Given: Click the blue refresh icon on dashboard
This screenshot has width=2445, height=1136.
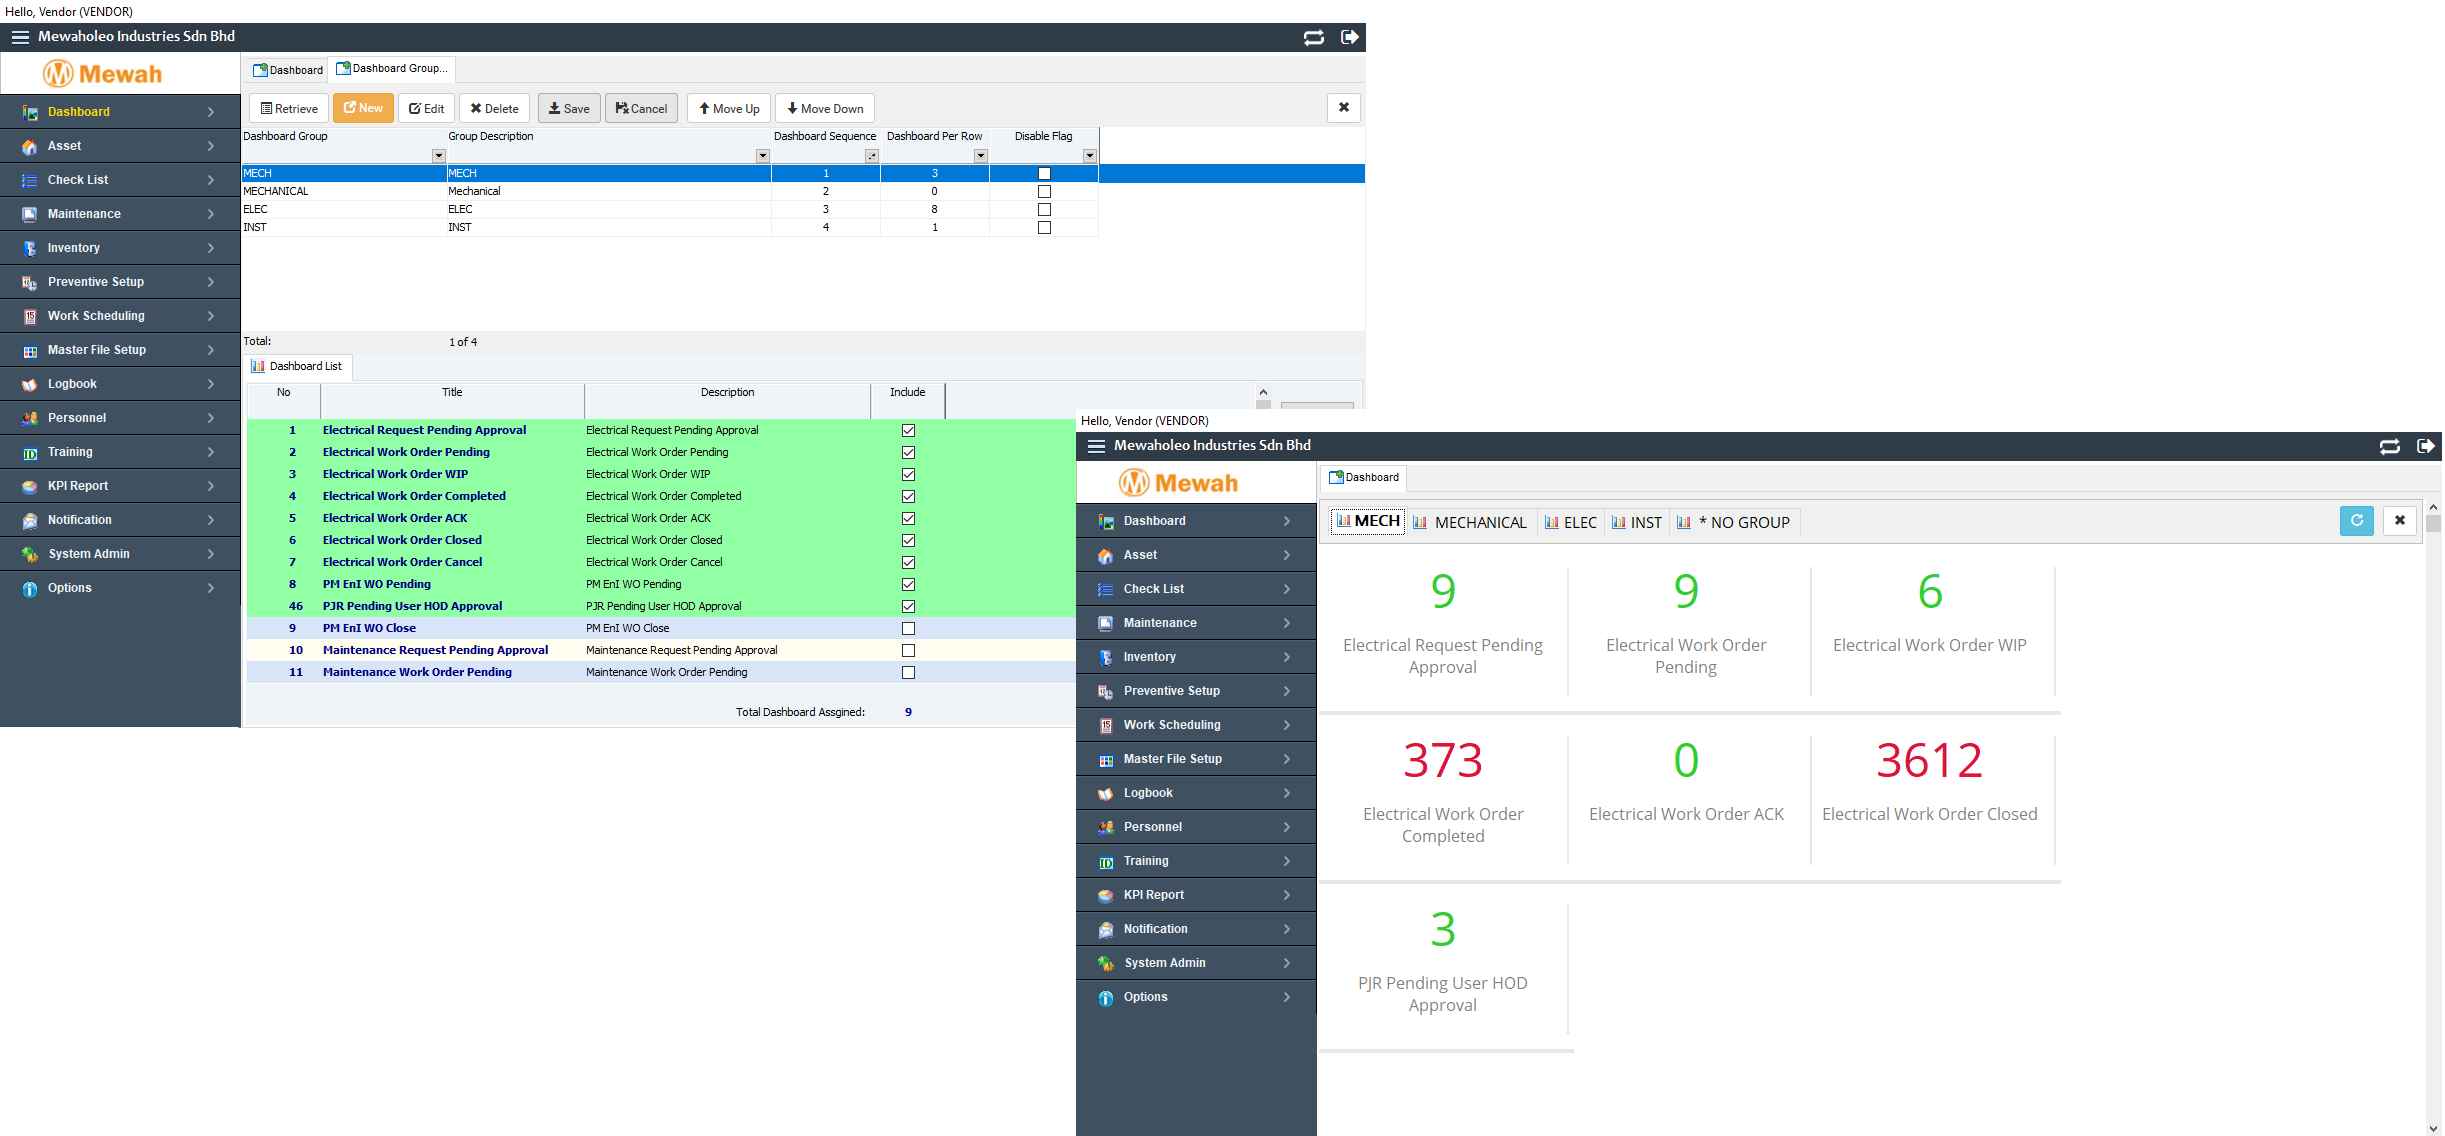Looking at the screenshot, I should (2356, 520).
